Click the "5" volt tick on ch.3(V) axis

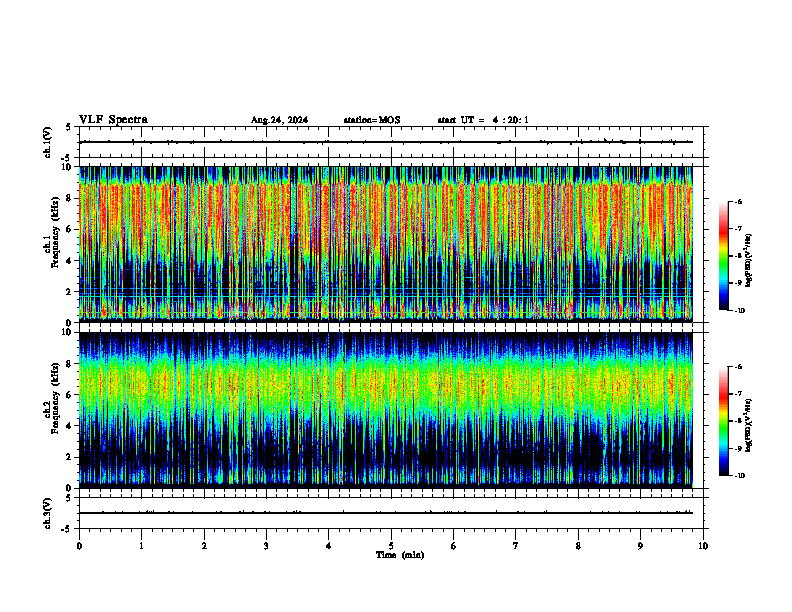[x=68, y=498]
